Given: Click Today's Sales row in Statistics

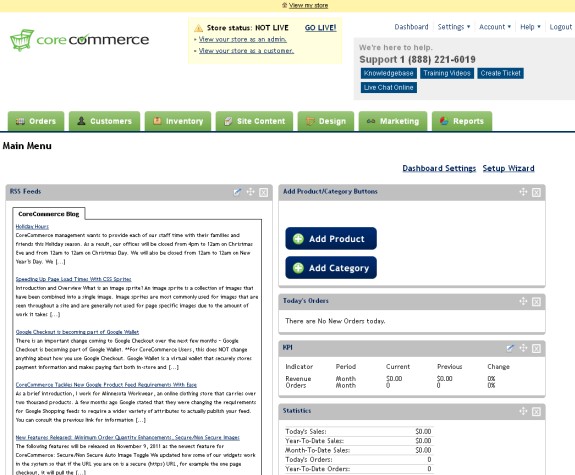Looking at the screenshot, I should tap(358, 432).
